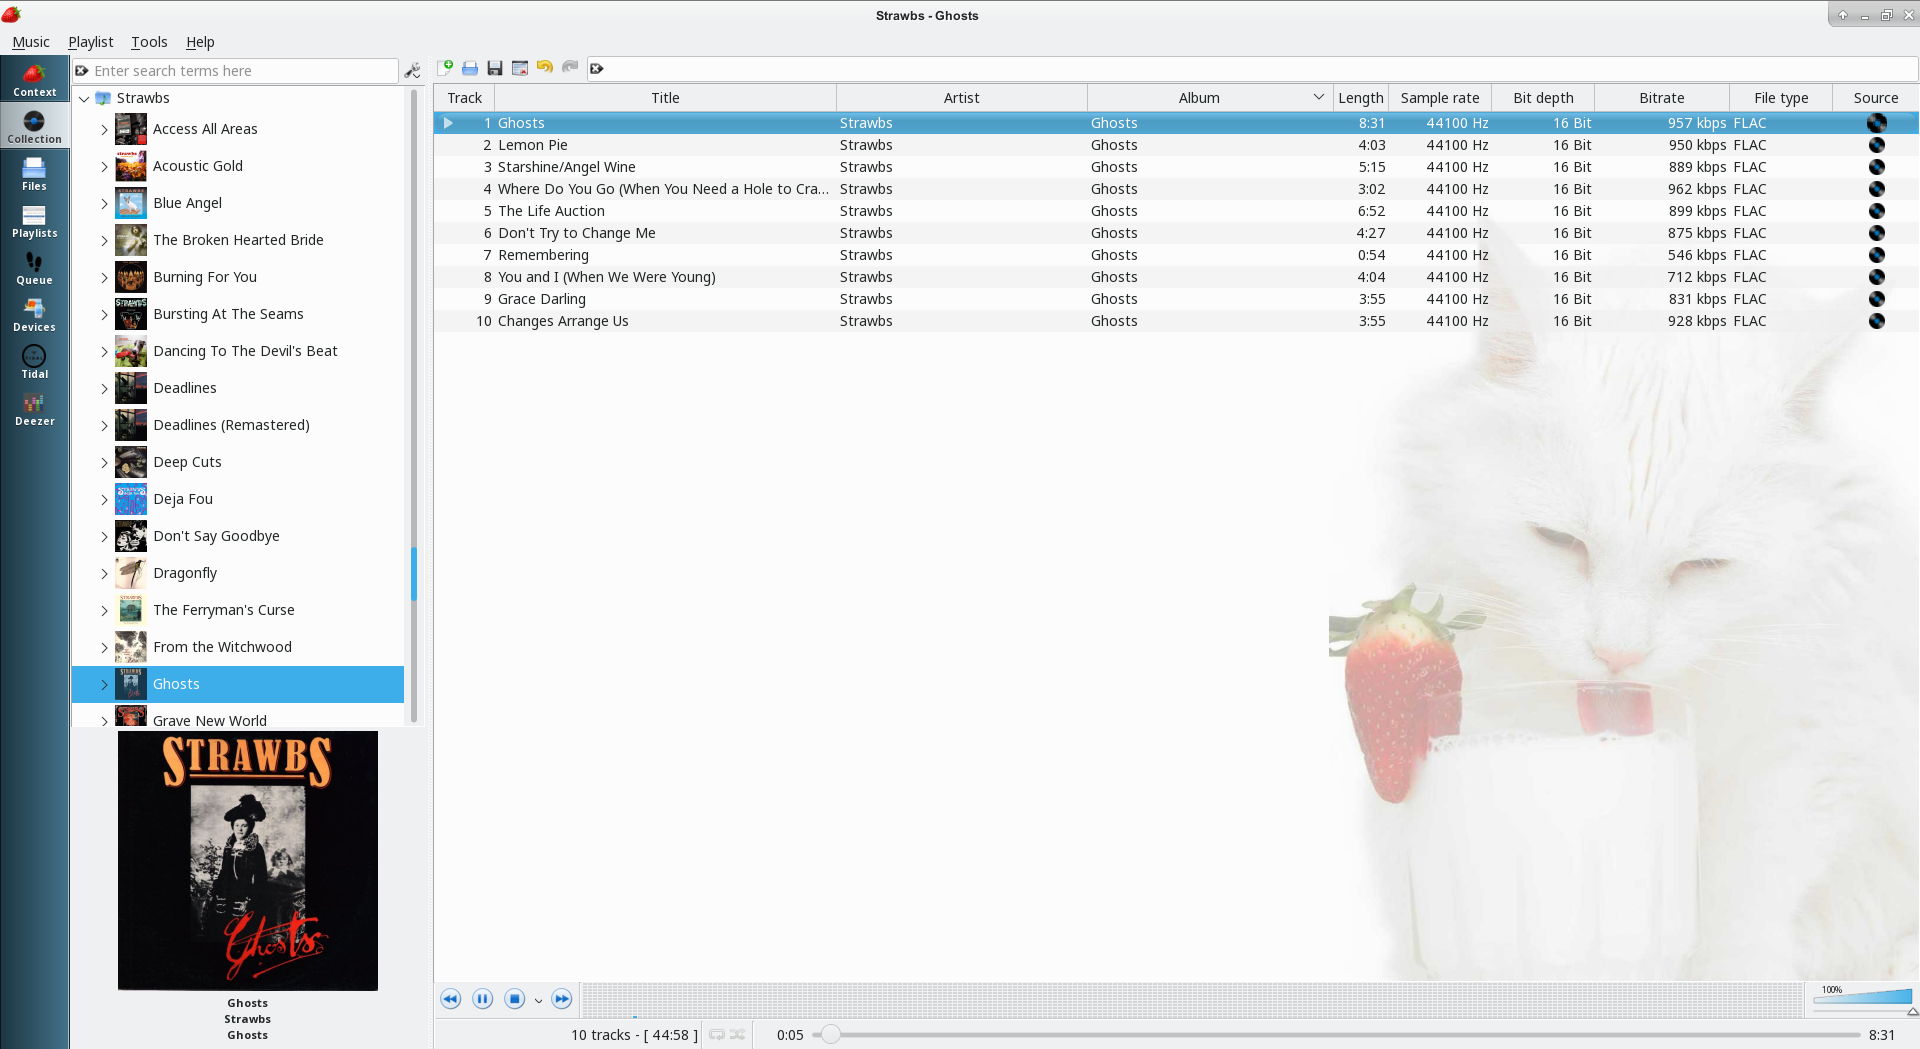This screenshot has height=1049, width=1920.
Task: Save the current playlist
Action: click(495, 68)
